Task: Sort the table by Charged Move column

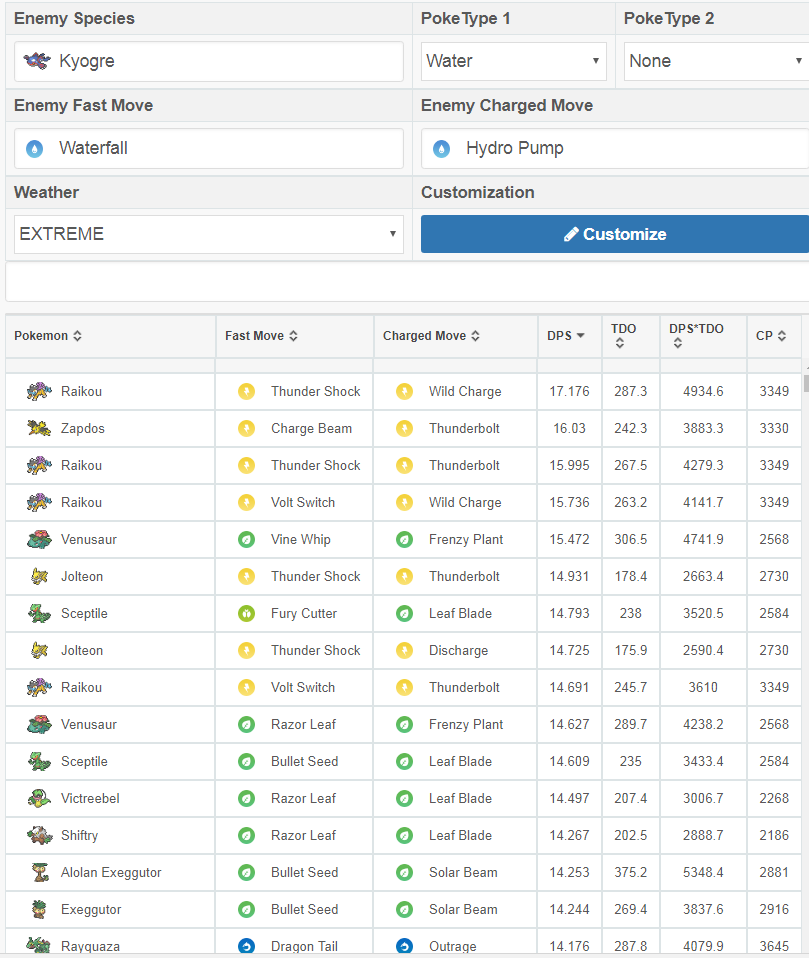Action: pos(431,335)
